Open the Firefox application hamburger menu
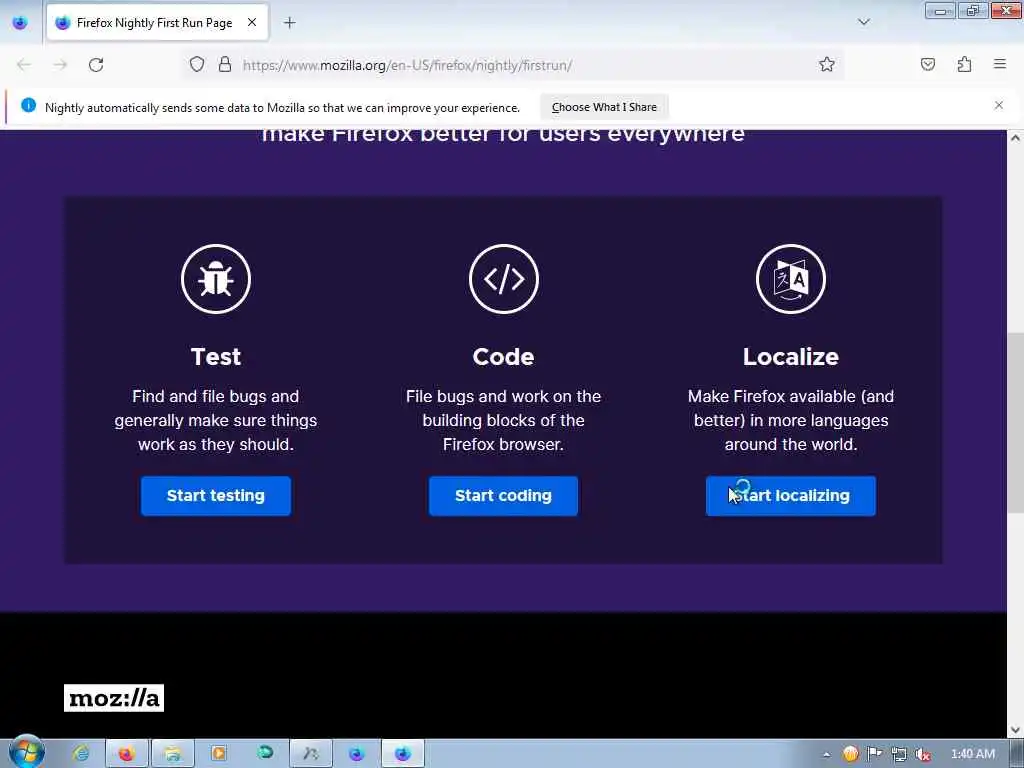 1000,65
